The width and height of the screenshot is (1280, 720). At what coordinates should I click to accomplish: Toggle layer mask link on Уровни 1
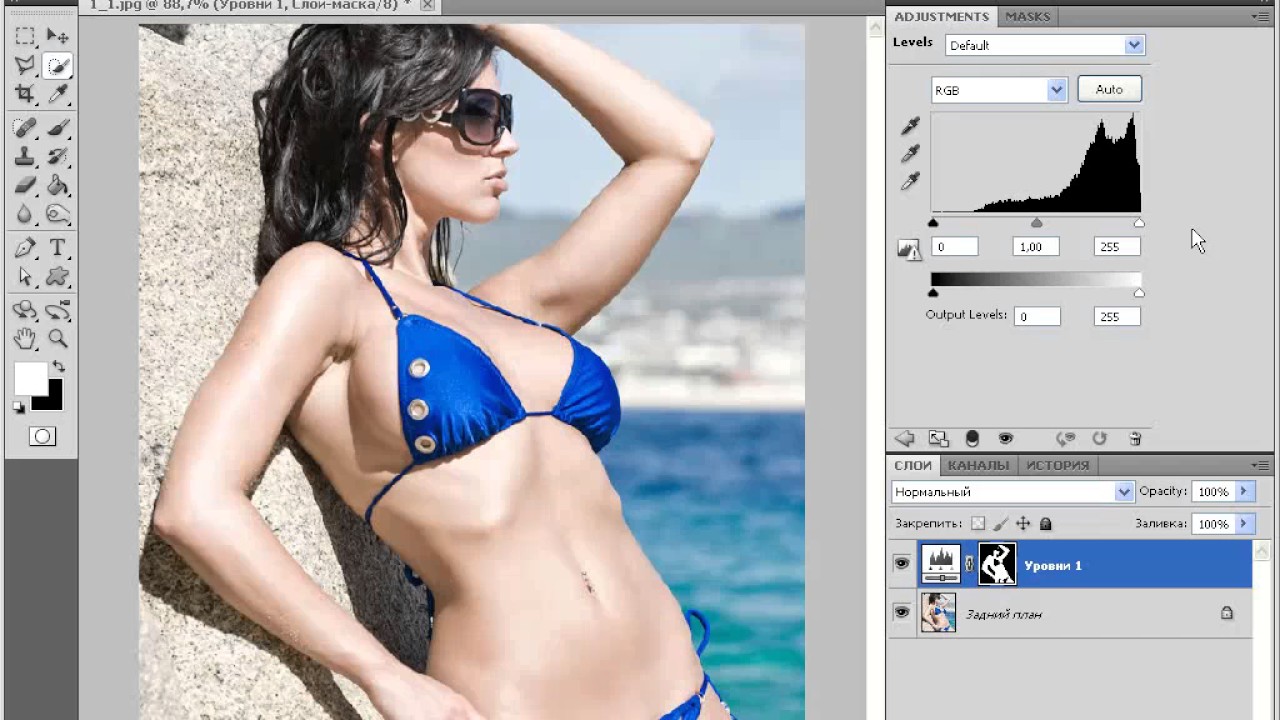click(x=969, y=565)
